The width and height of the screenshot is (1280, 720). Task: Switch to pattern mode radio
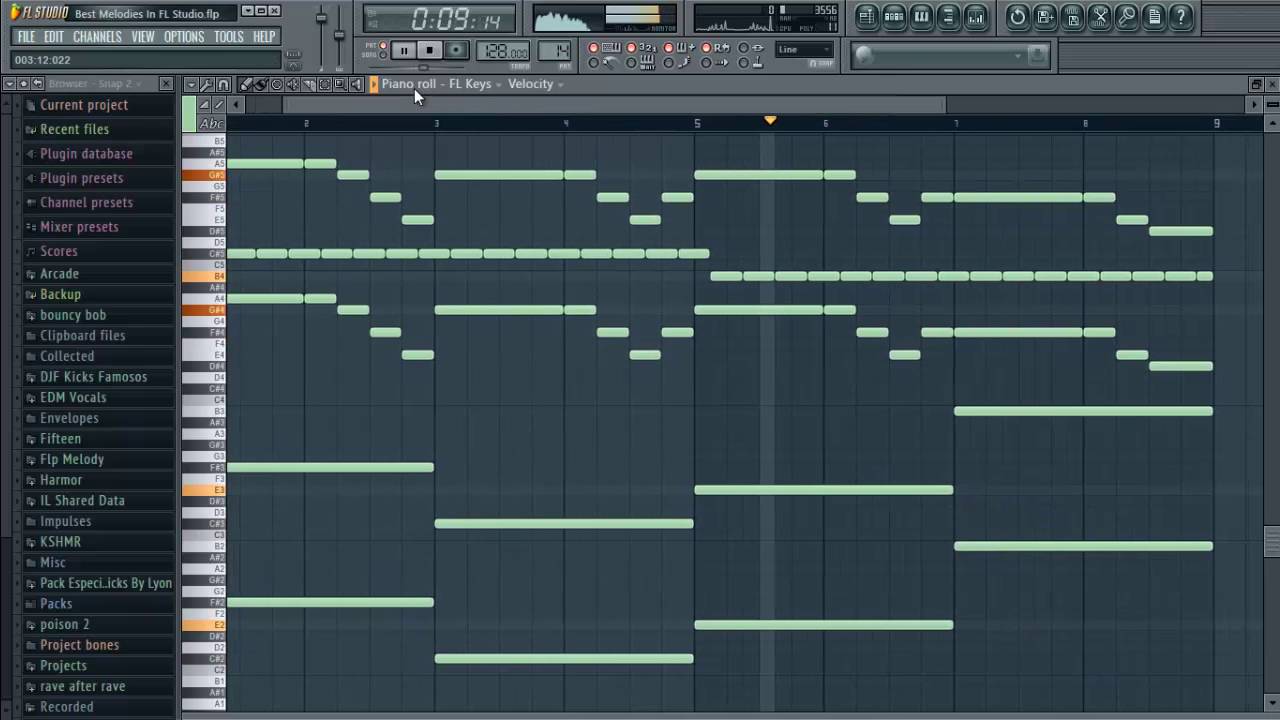pyautogui.click(x=383, y=45)
